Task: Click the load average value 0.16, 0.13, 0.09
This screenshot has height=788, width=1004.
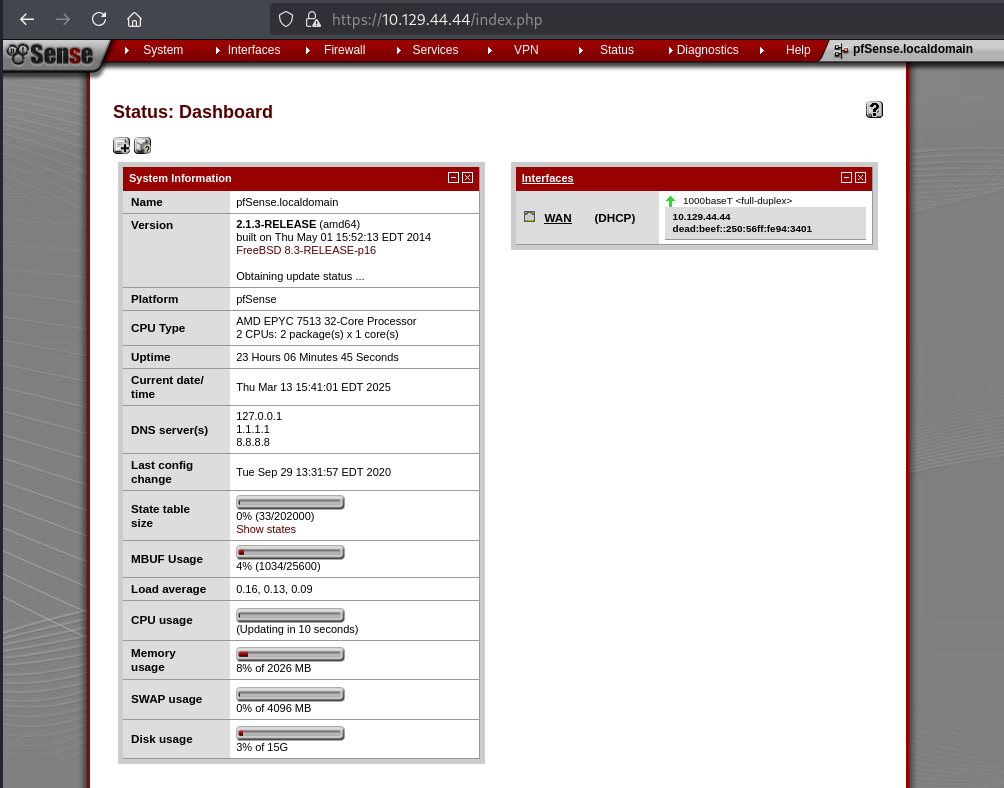Action: point(274,589)
